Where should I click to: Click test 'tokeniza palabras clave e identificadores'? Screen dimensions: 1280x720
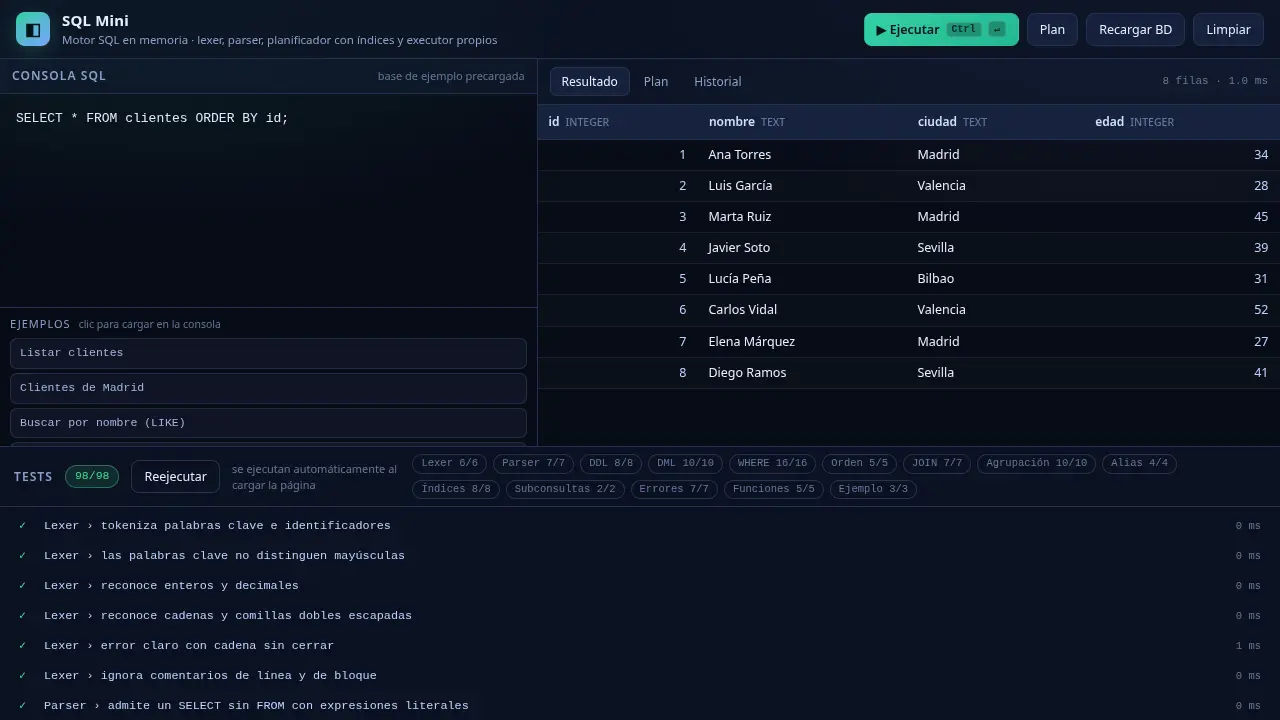(x=640, y=526)
